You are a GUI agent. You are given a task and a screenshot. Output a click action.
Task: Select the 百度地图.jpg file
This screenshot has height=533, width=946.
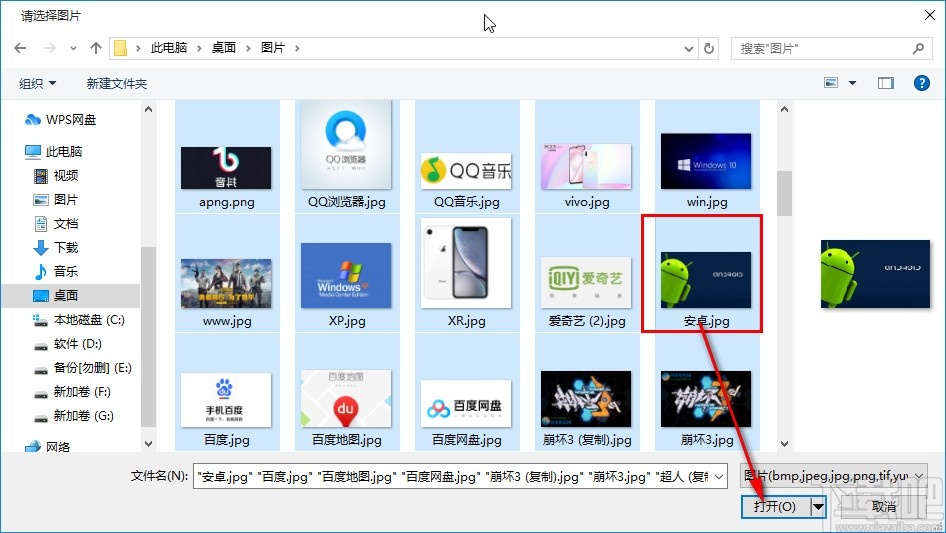point(347,392)
